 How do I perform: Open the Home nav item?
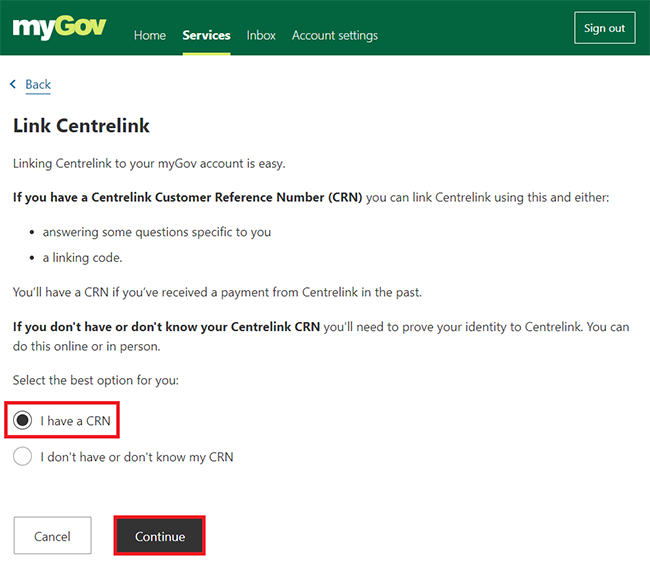click(x=150, y=35)
